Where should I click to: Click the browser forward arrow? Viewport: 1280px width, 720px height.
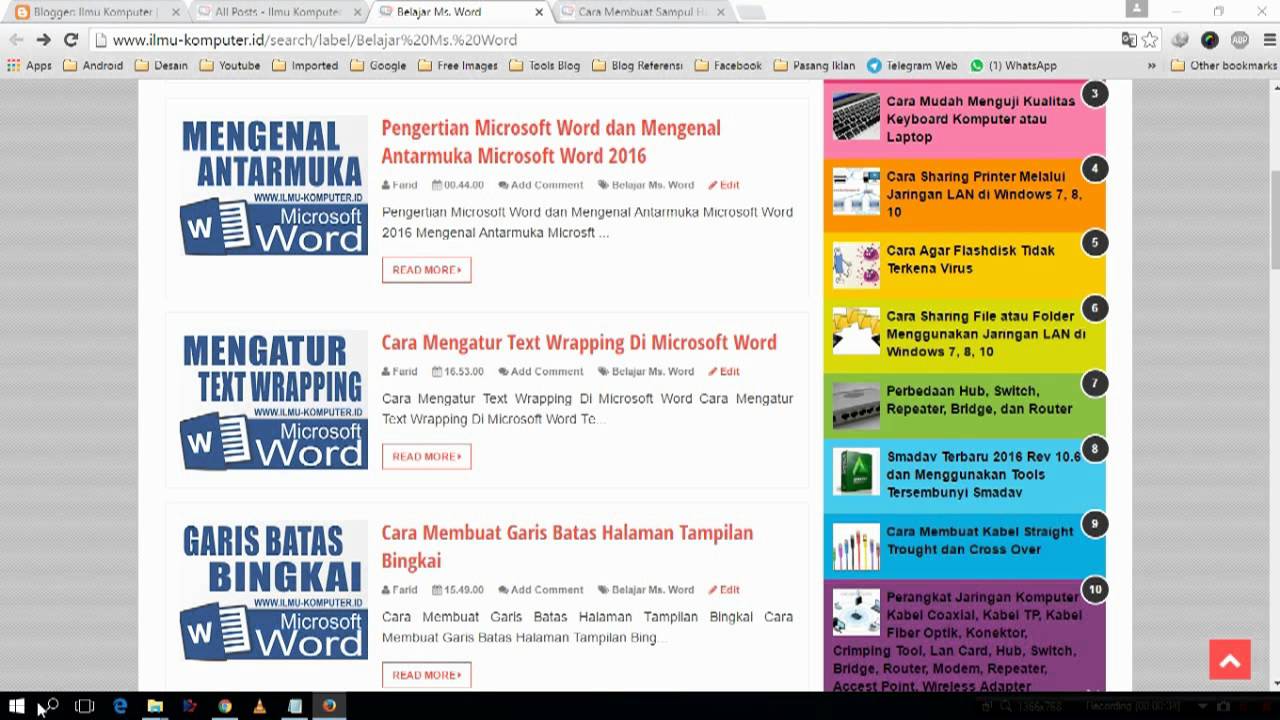(x=43, y=40)
